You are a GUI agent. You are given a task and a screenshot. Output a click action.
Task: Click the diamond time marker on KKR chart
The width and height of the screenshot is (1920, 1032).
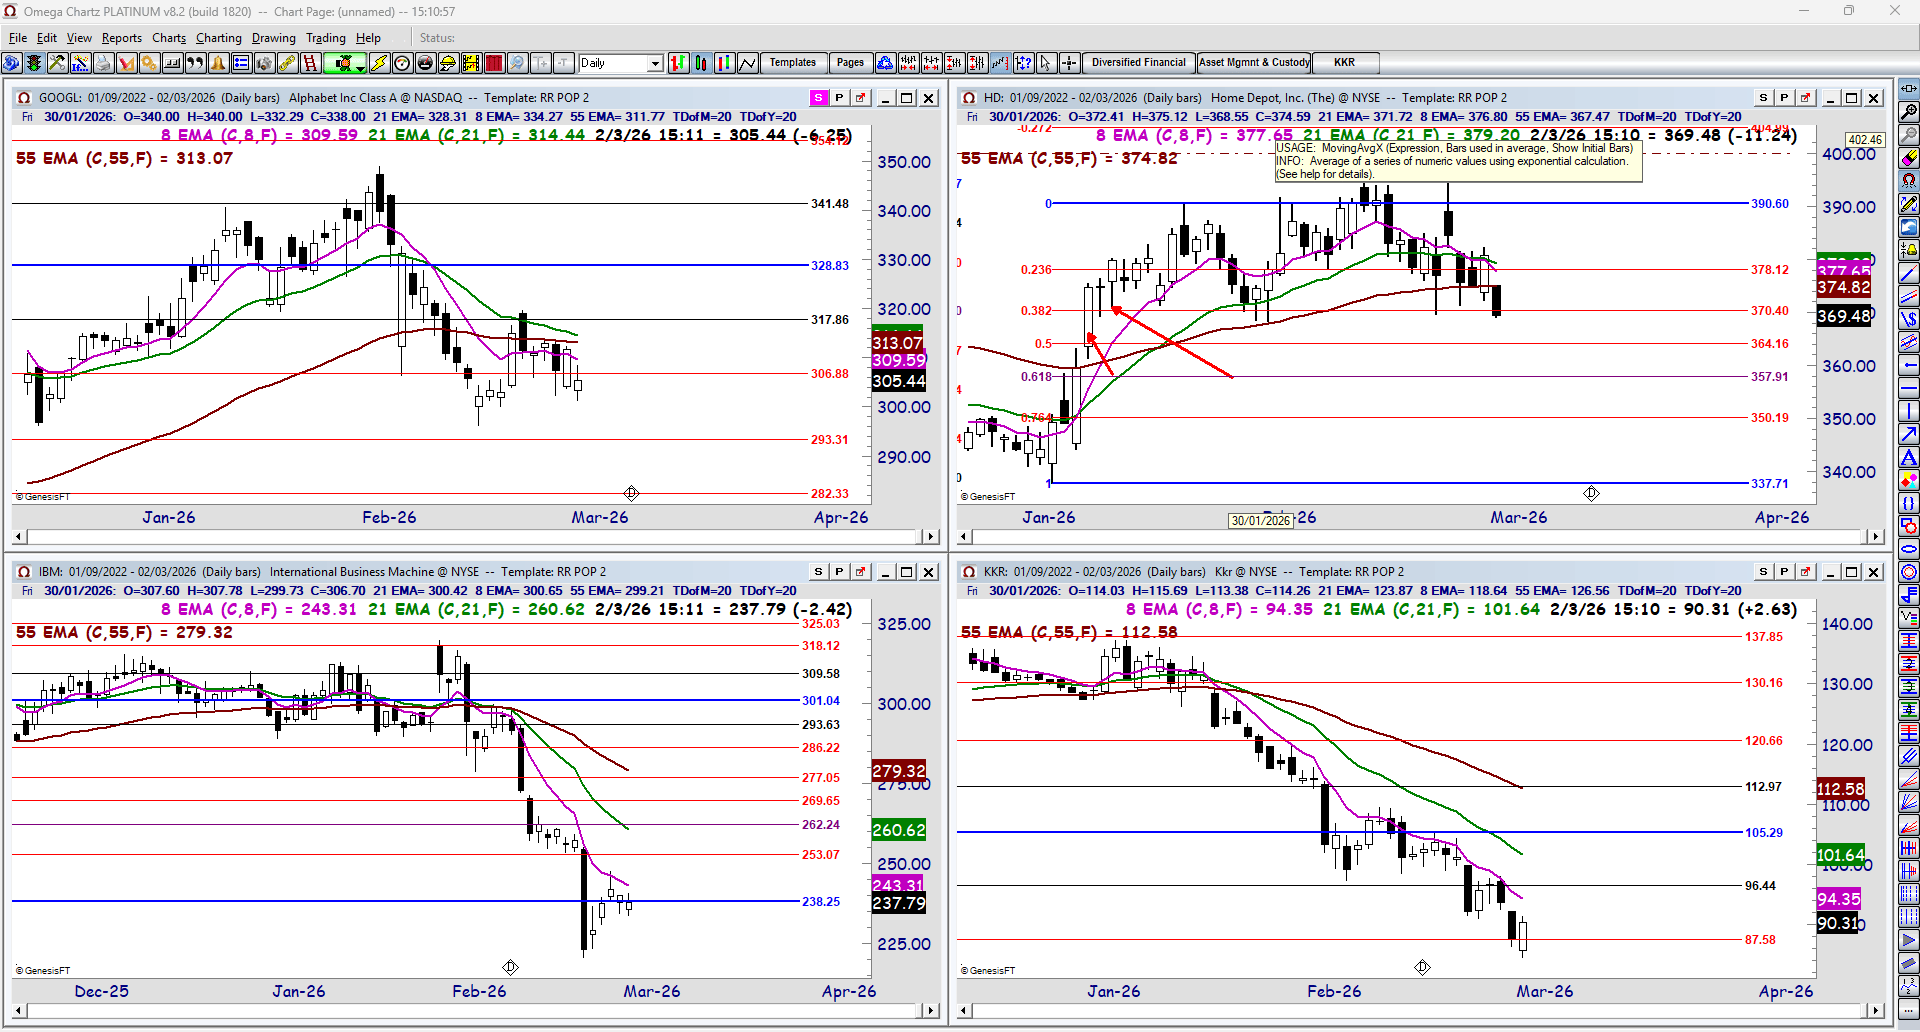[1422, 967]
